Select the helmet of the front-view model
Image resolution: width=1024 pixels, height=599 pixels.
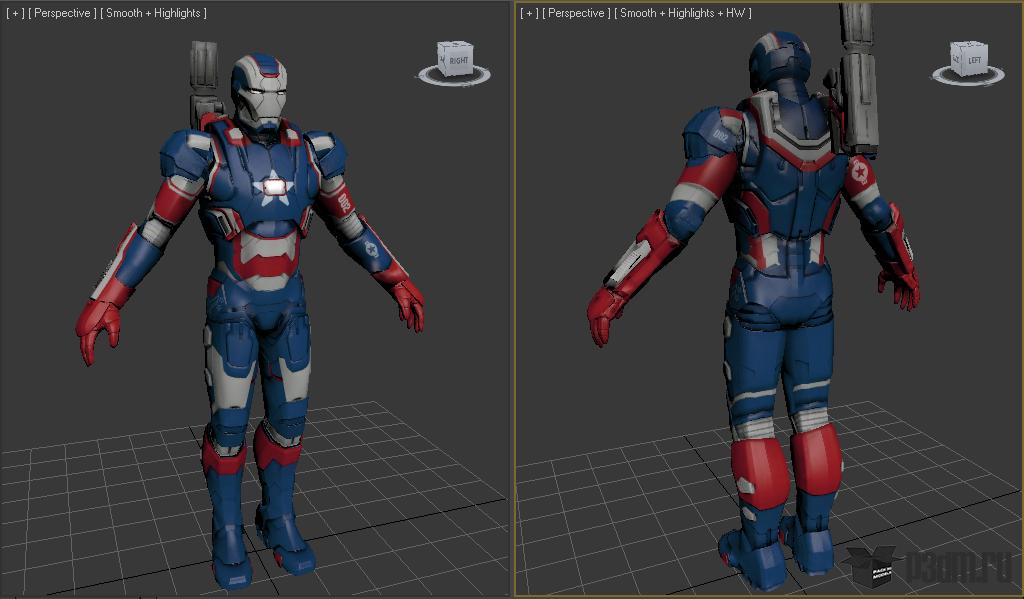point(259,91)
